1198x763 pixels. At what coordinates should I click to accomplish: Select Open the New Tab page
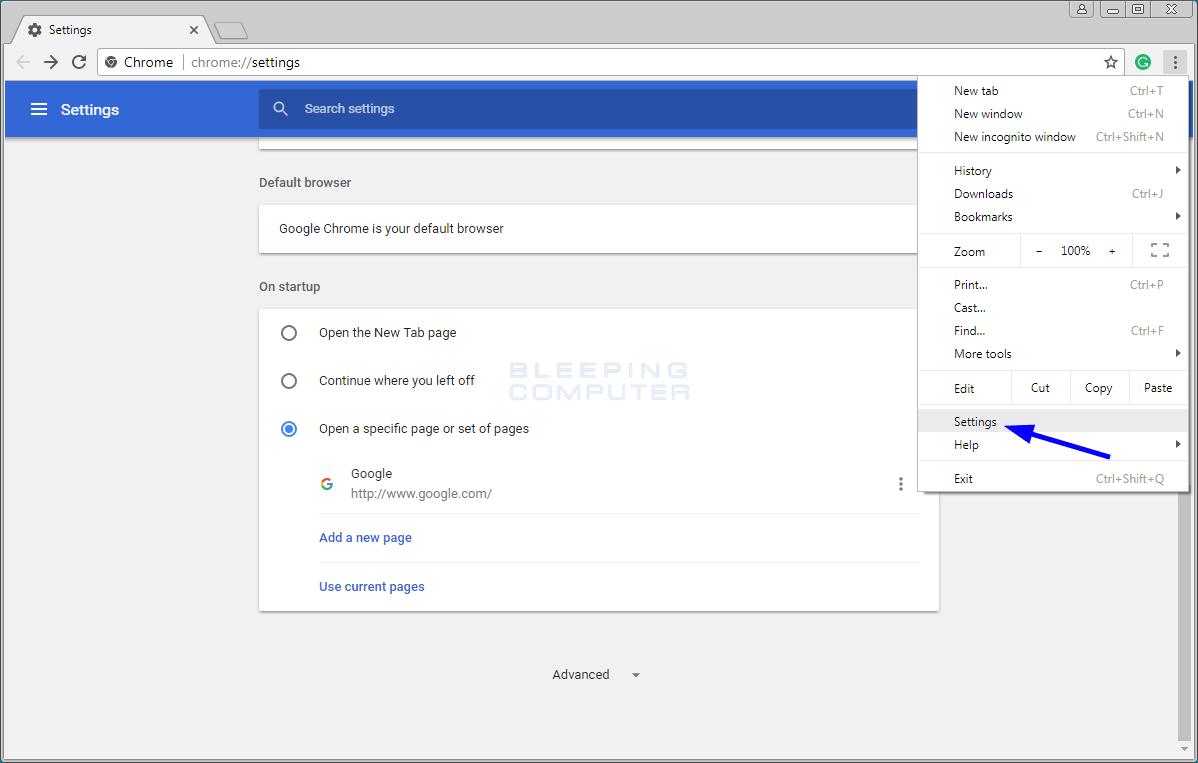click(x=289, y=333)
